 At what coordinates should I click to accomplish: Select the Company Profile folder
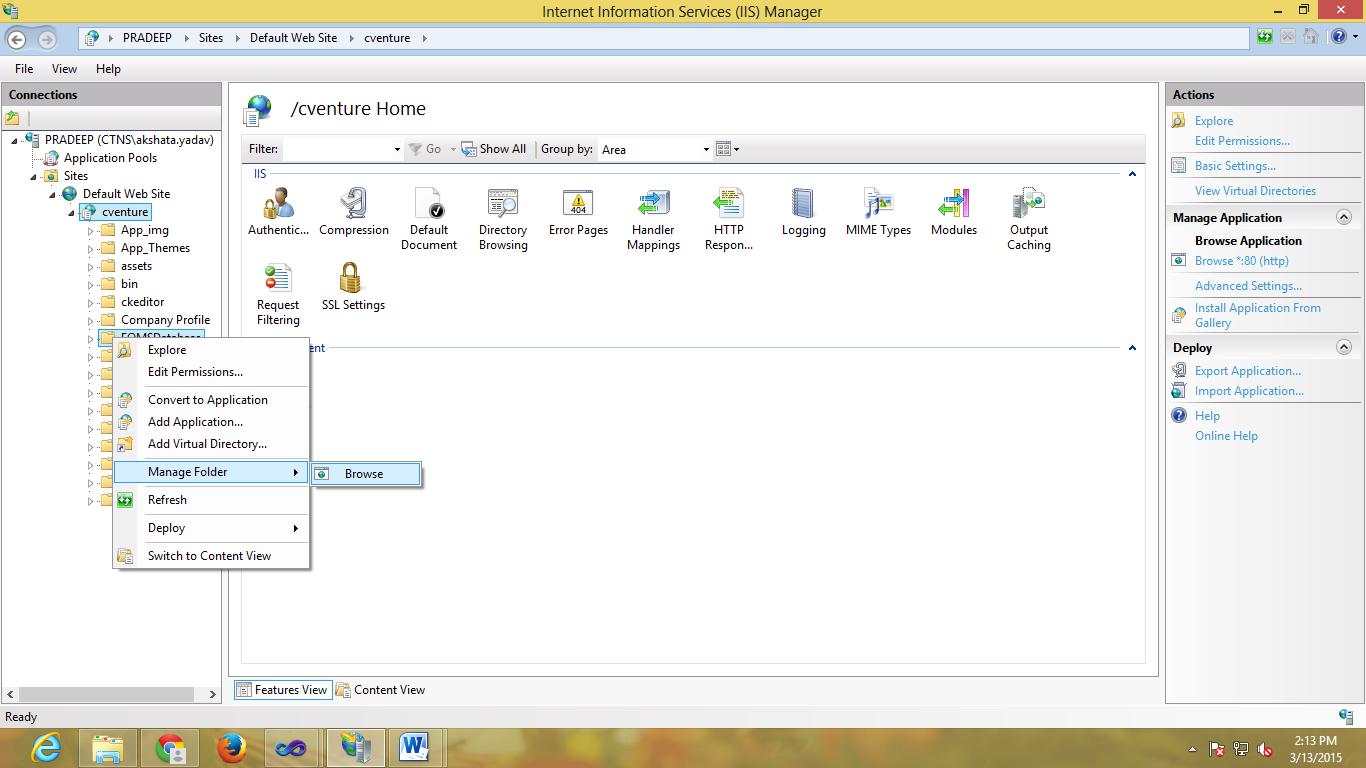165,320
